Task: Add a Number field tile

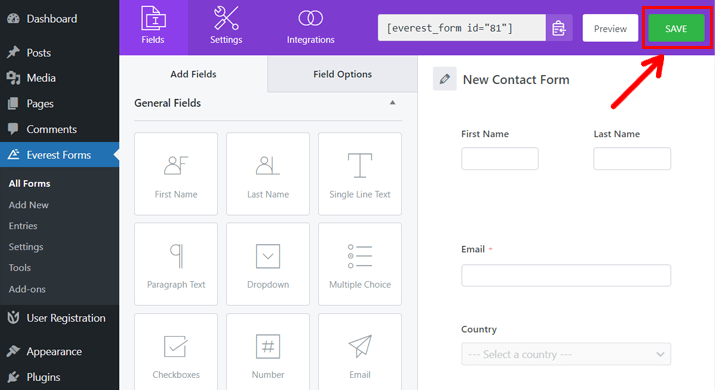Action: (x=268, y=352)
